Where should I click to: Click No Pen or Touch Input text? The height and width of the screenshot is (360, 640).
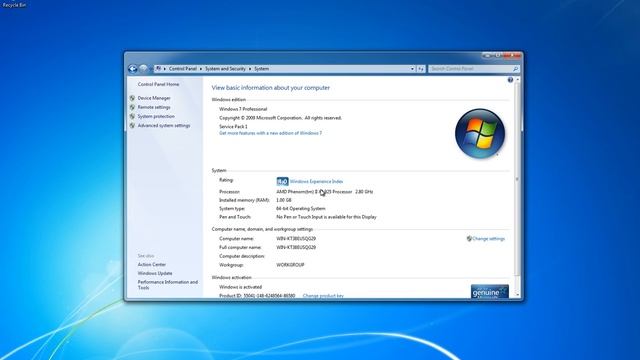coord(326,217)
